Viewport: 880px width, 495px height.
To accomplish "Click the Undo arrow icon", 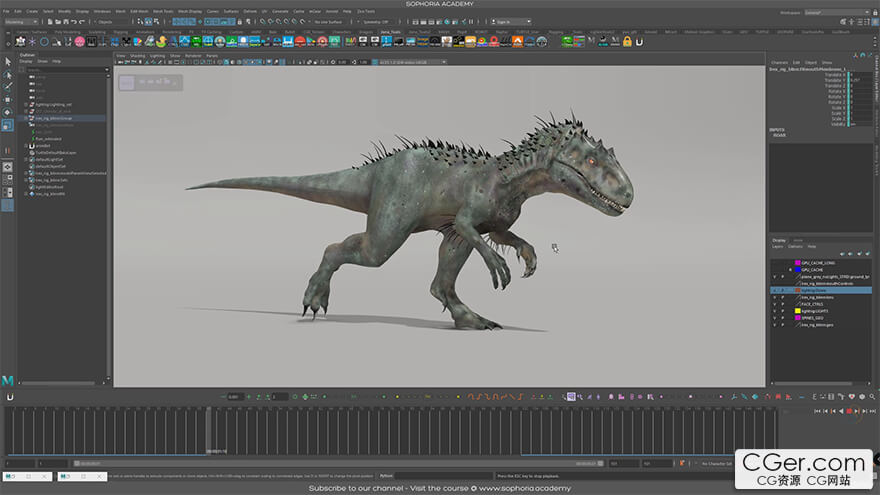I will point(74,22).
